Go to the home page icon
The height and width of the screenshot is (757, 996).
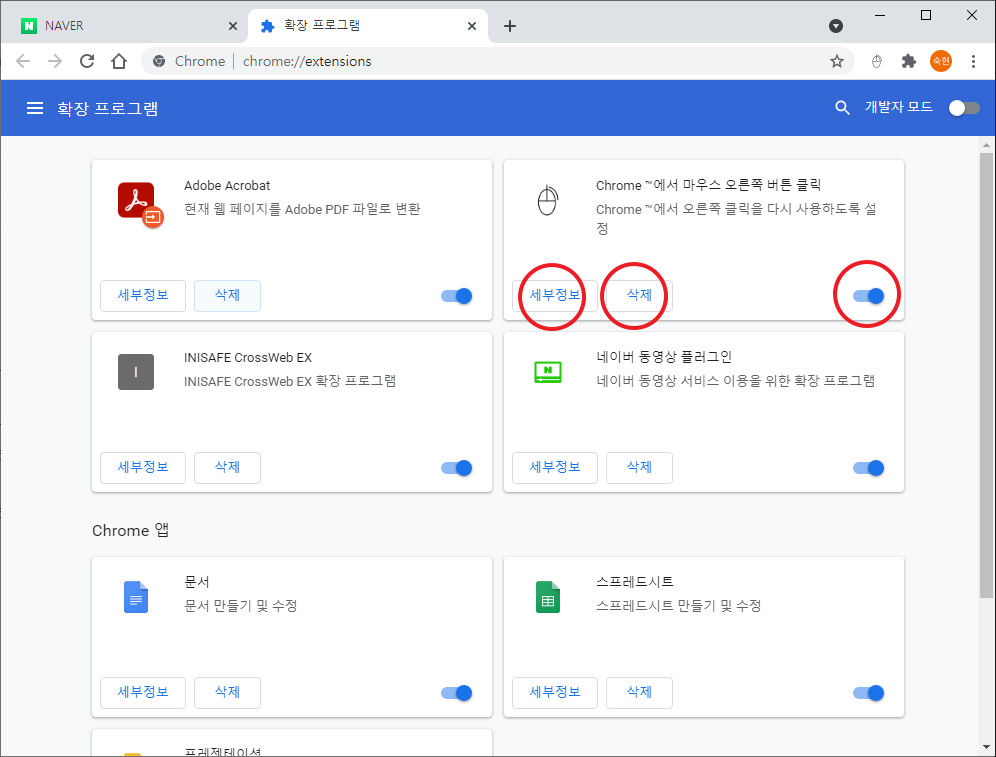pos(119,61)
